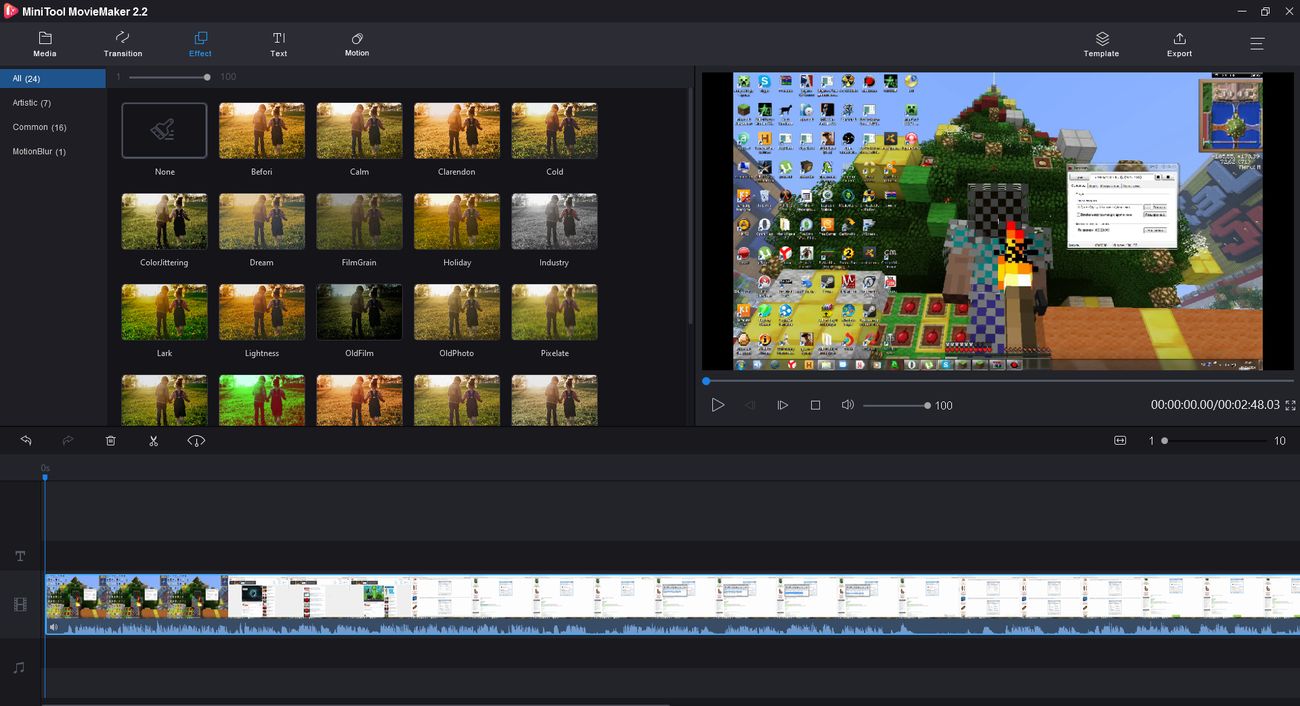The image size is (1300, 706).
Task: Toggle zoom to fit timeline icon
Action: tap(1120, 440)
